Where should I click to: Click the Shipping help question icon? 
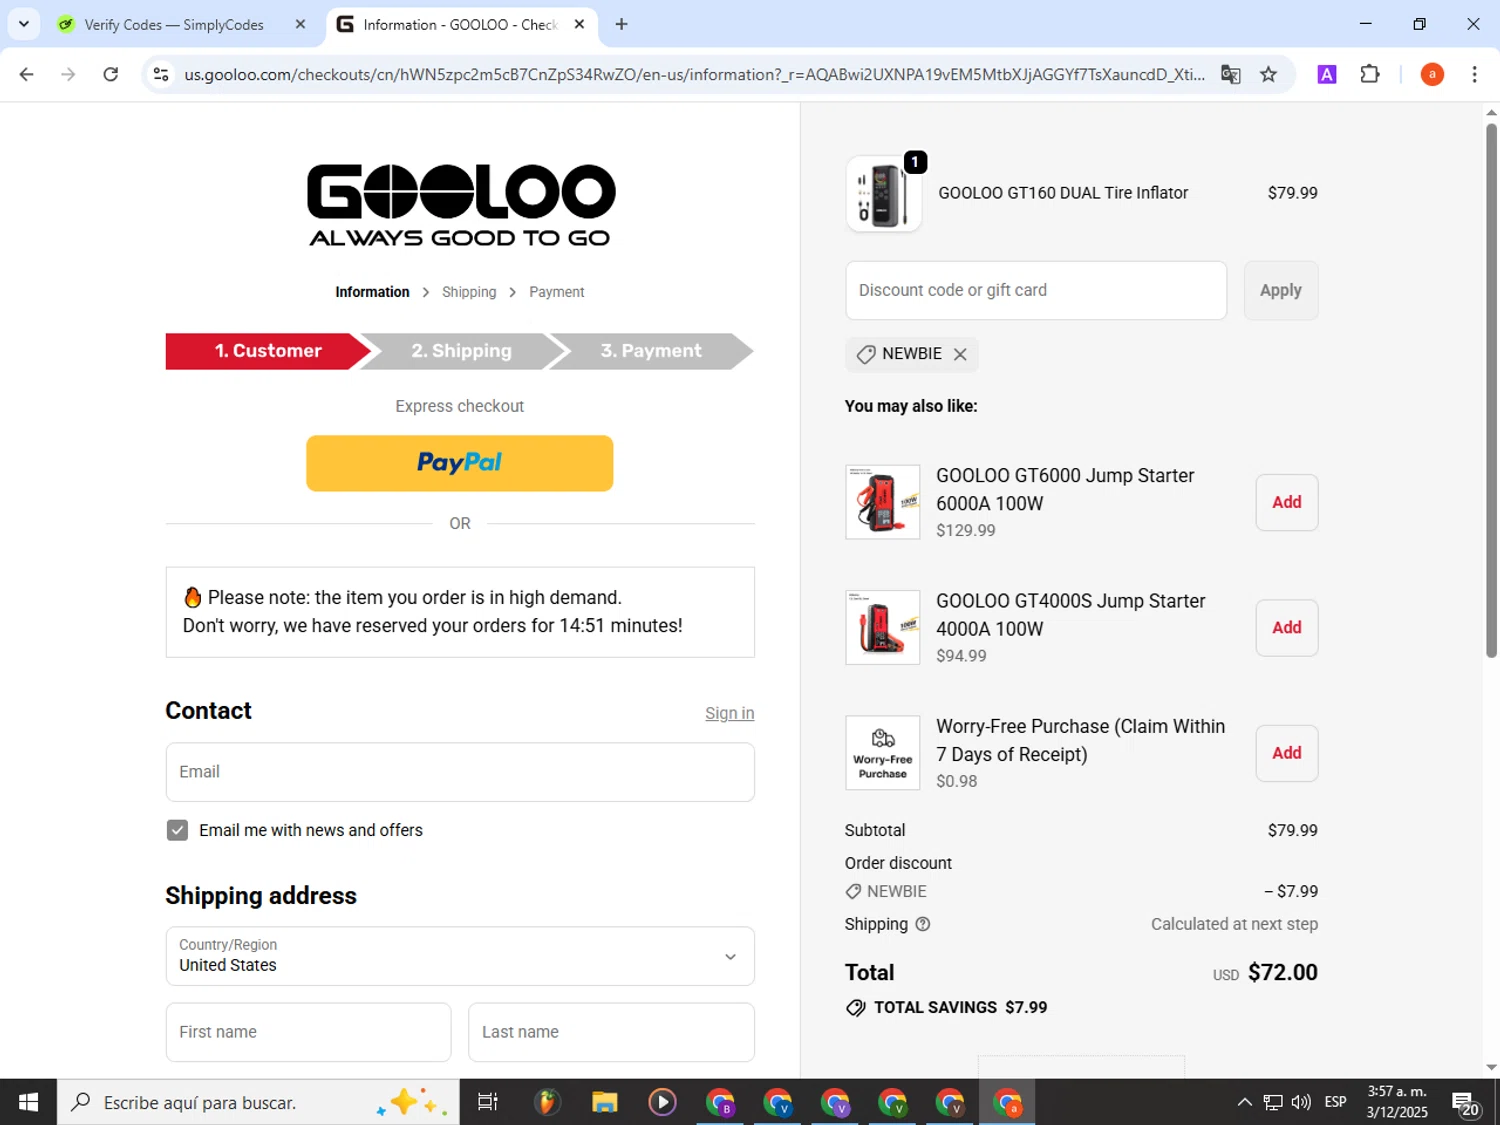923,924
